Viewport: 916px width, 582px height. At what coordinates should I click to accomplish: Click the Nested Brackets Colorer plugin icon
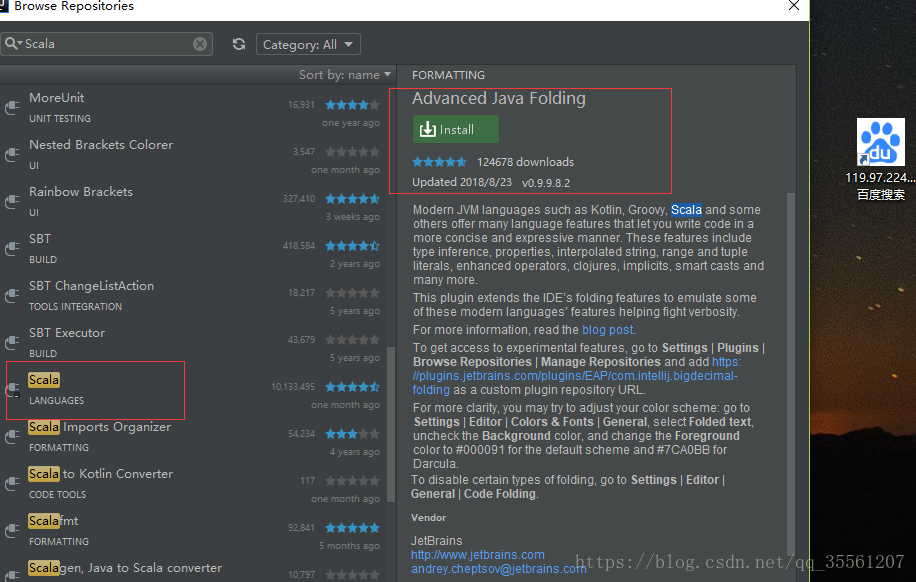12,155
